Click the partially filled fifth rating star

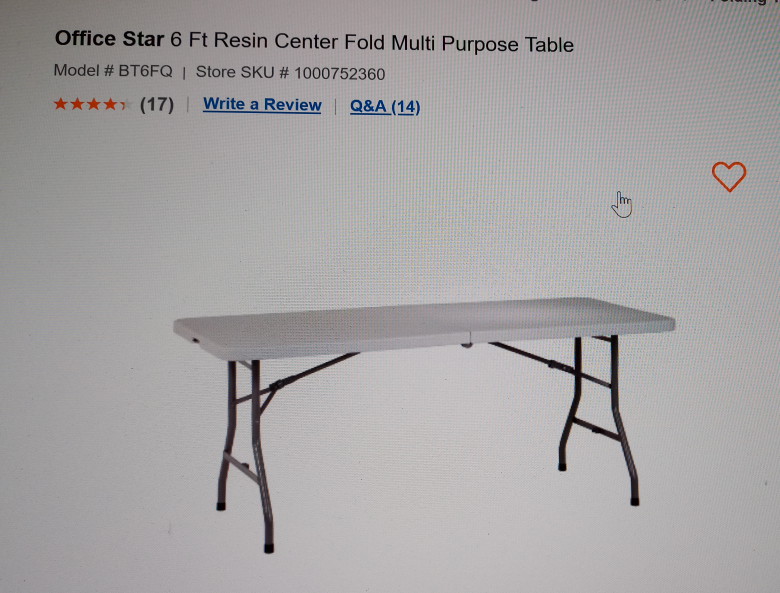tap(125, 104)
